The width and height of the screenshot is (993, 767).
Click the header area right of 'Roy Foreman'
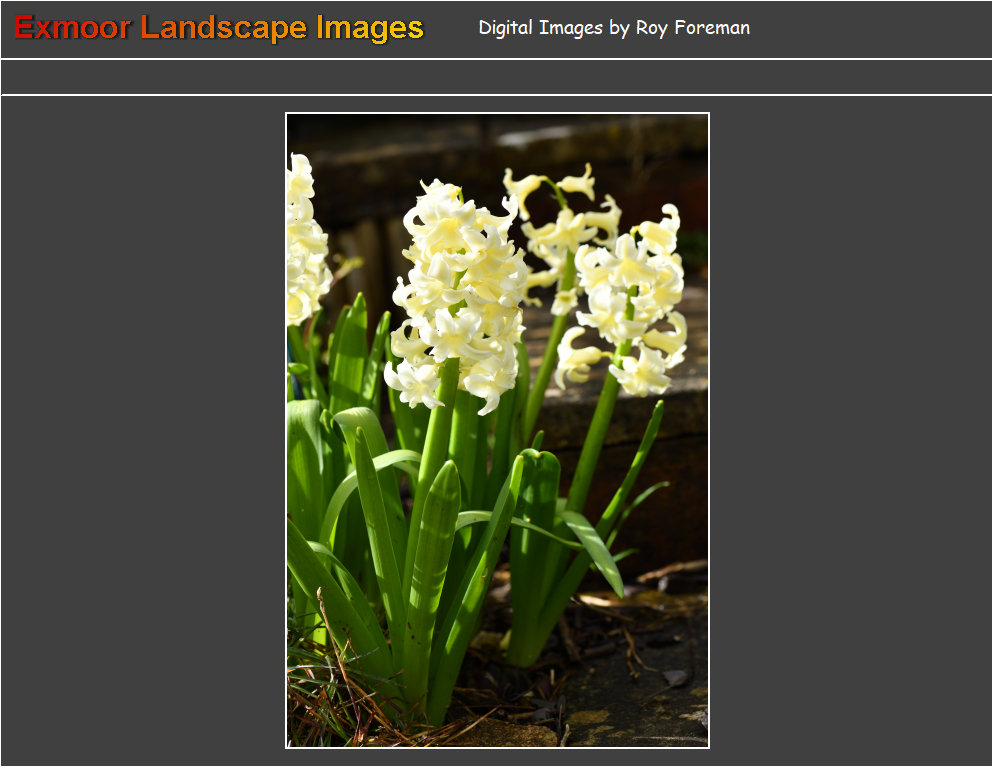tap(870, 28)
